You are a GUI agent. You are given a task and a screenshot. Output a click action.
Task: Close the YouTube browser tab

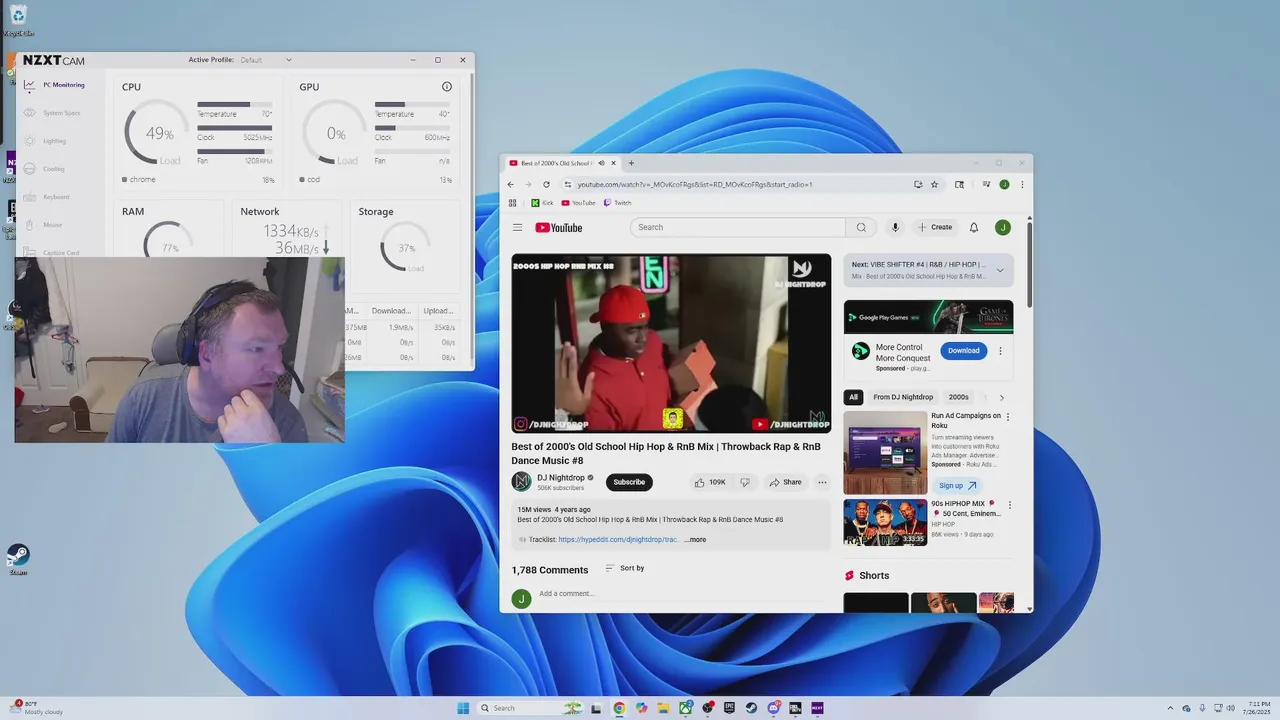(614, 163)
